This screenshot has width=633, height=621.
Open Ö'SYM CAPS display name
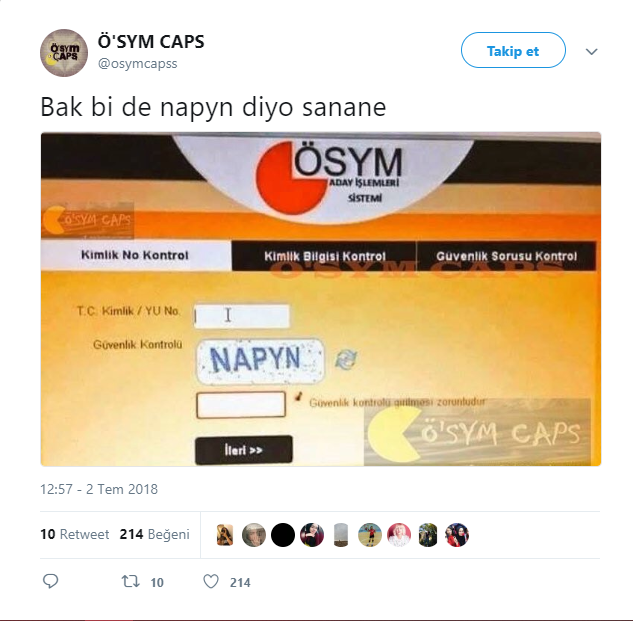pyautogui.click(x=151, y=42)
